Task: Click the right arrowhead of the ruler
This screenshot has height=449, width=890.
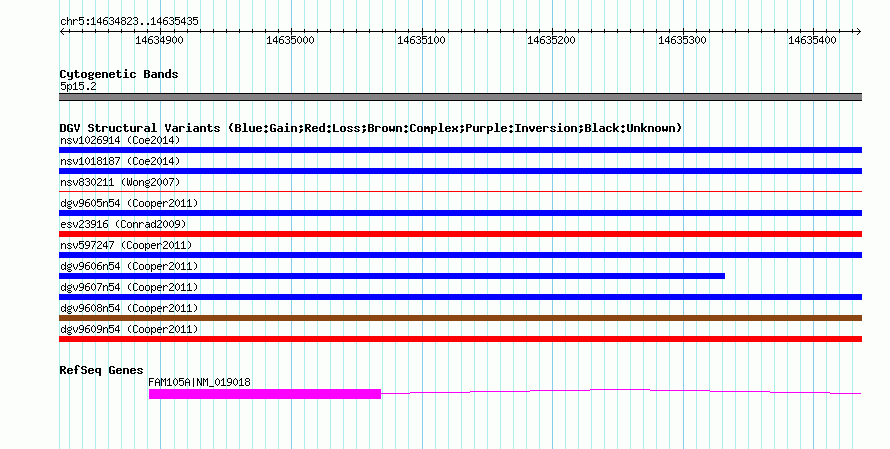Action: [x=859, y=32]
